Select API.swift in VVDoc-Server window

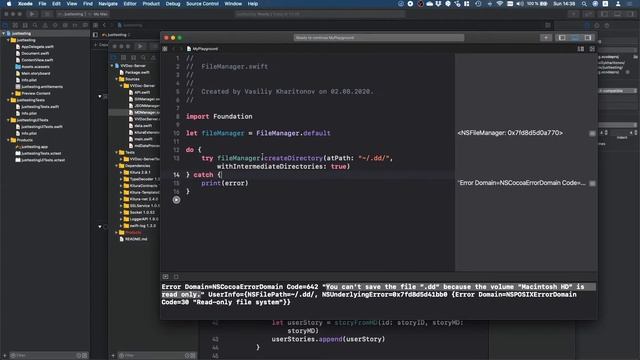pos(142,92)
